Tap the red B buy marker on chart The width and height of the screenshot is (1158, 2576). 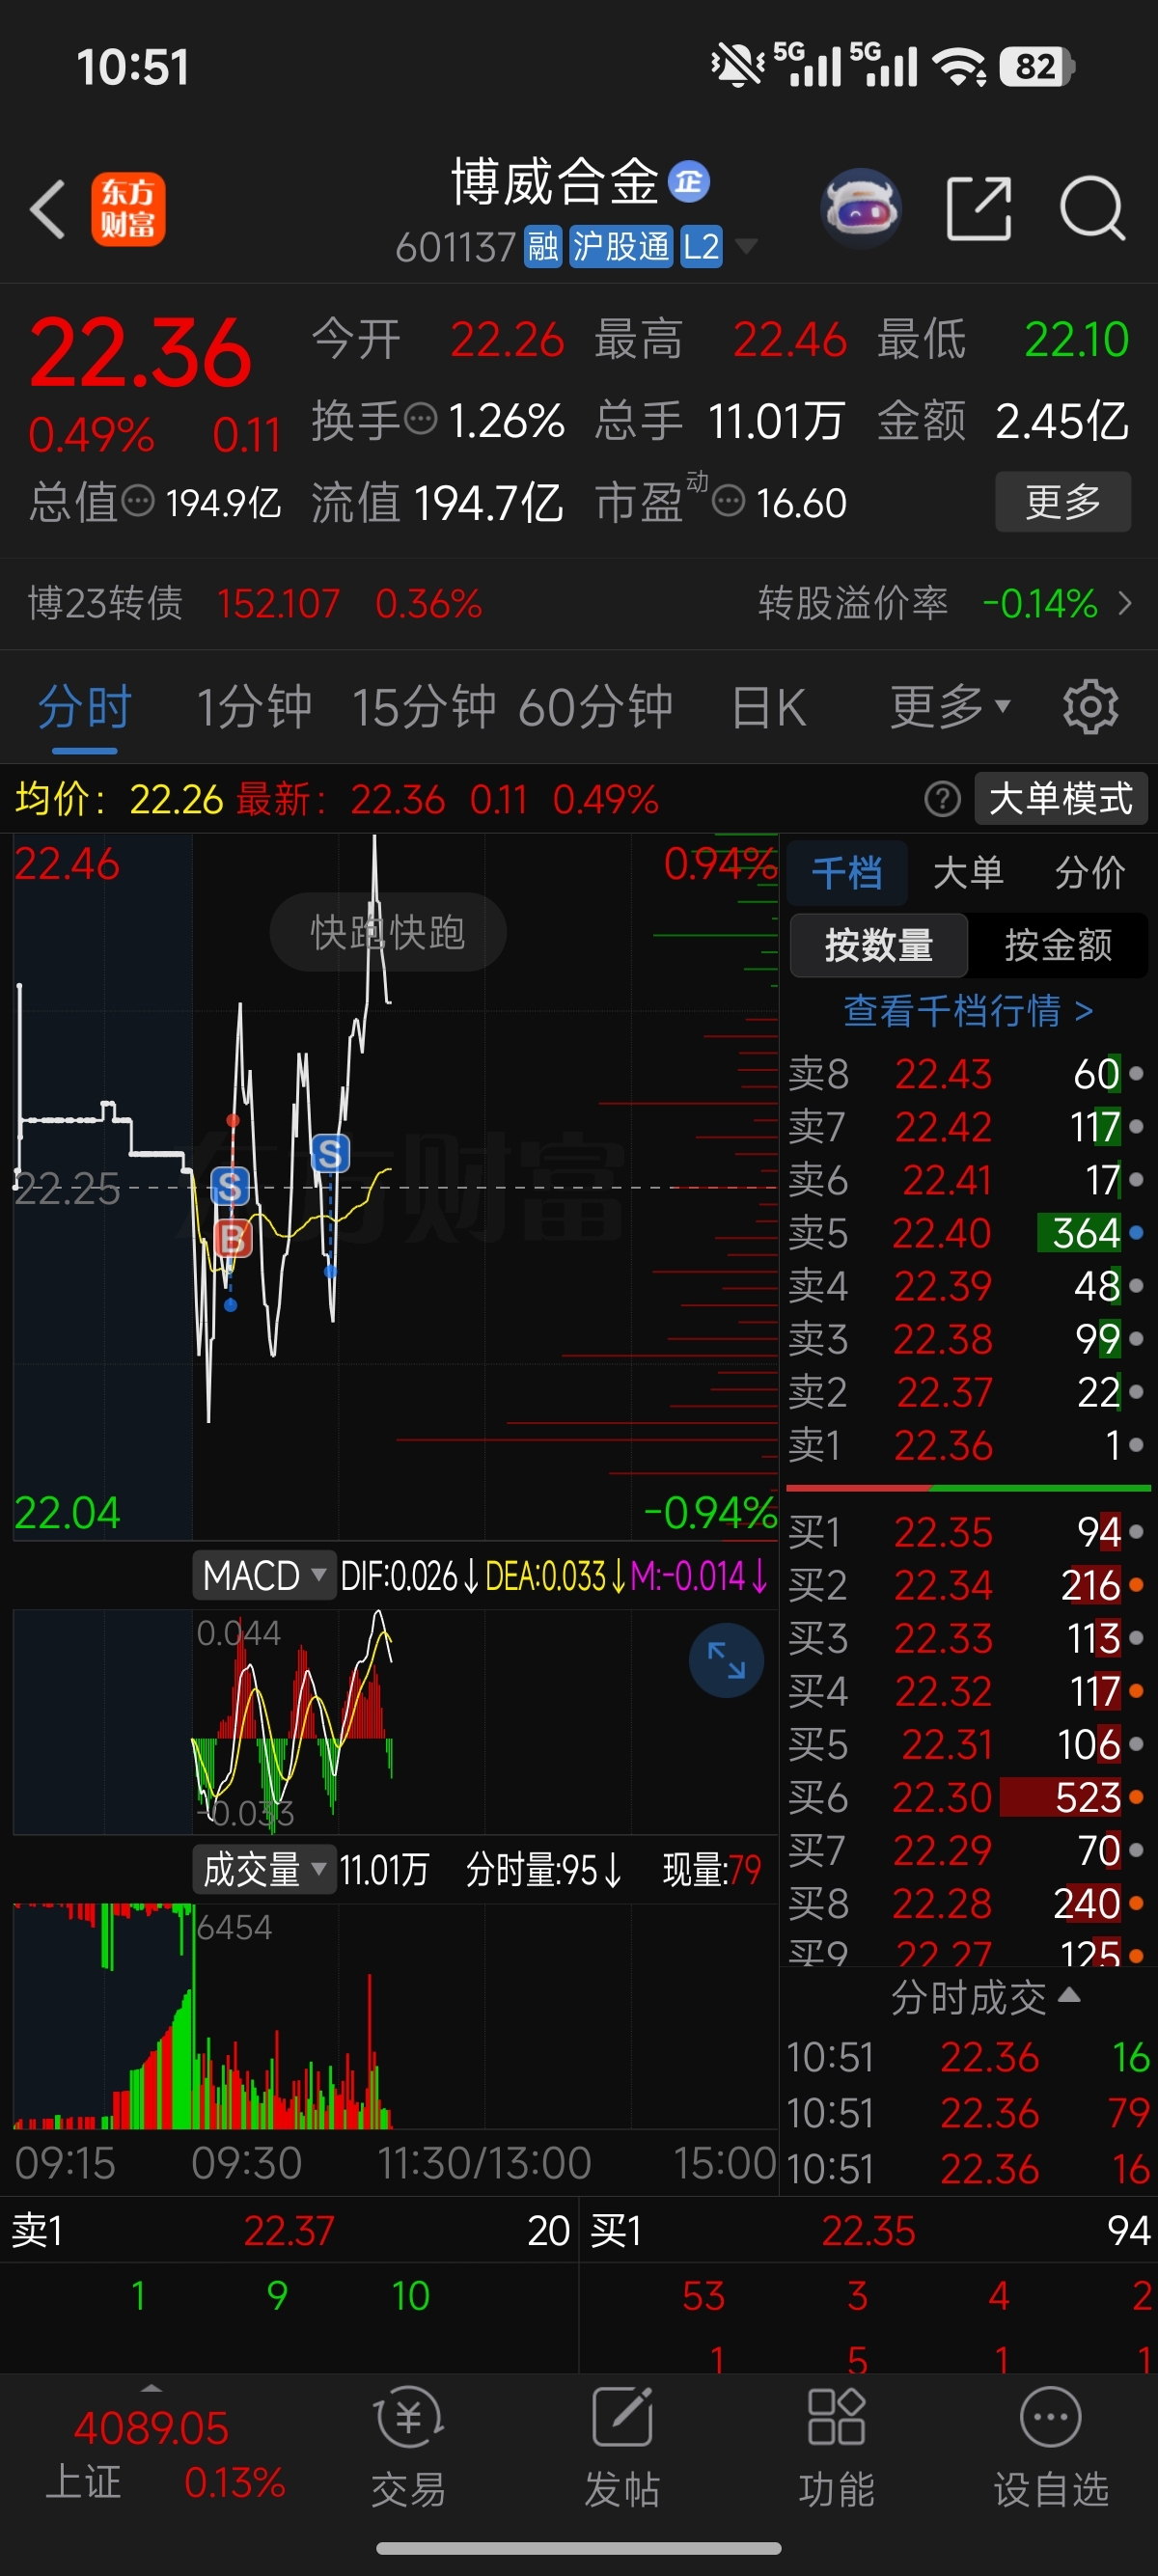pos(232,1238)
